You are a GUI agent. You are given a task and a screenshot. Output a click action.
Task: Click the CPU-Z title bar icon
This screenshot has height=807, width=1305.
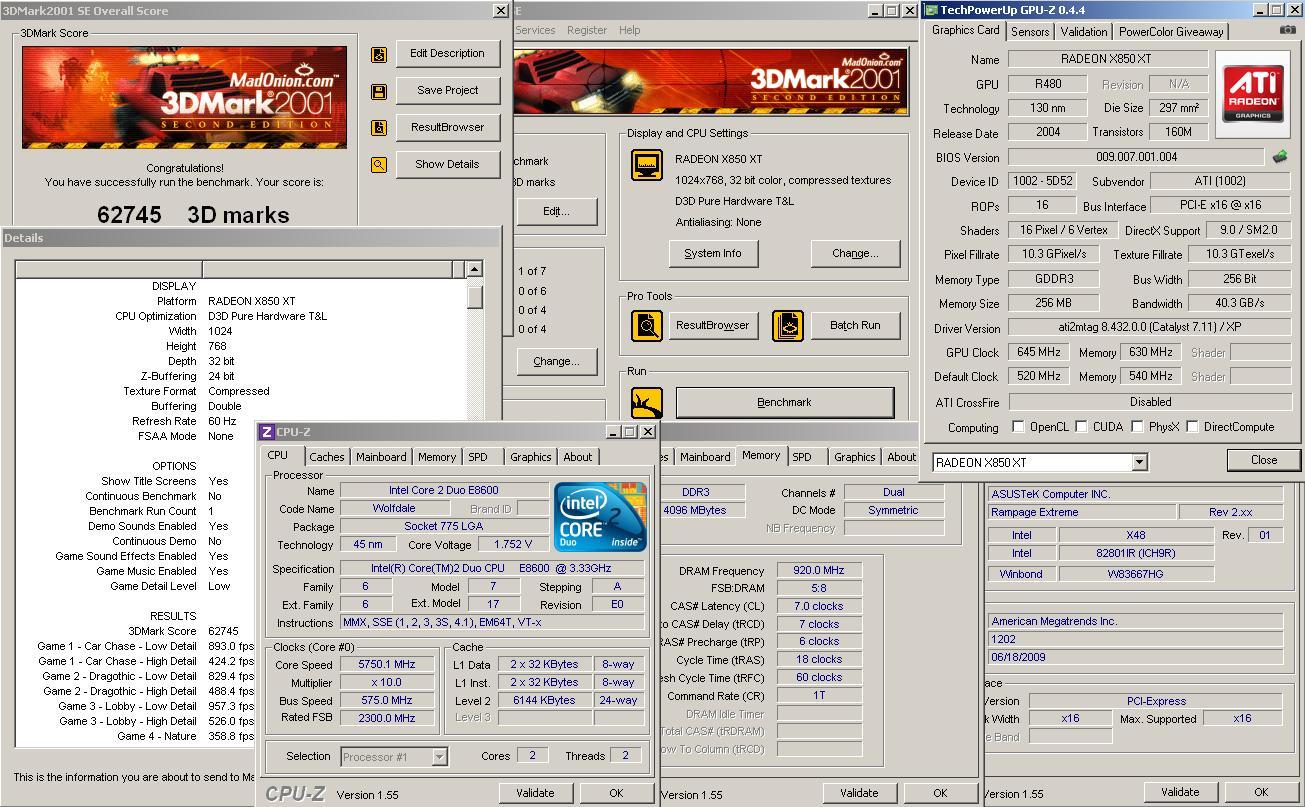pyautogui.click(x=267, y=432)
